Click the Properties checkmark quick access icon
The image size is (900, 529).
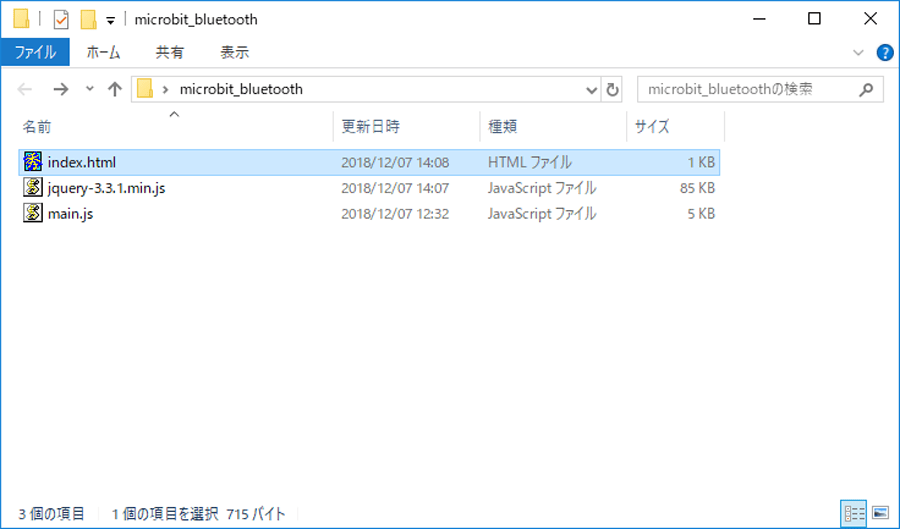pyautogui.click(x=61, y=20)
